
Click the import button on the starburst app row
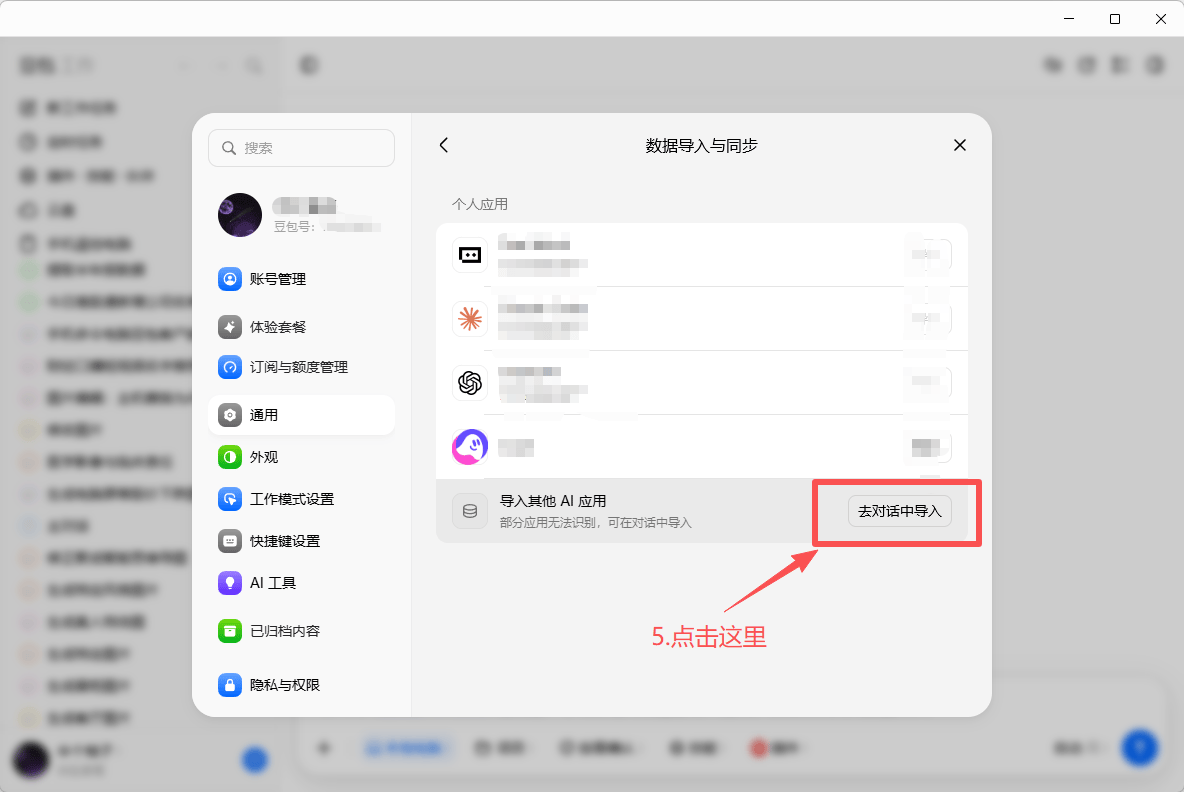(x=928, y=319)
